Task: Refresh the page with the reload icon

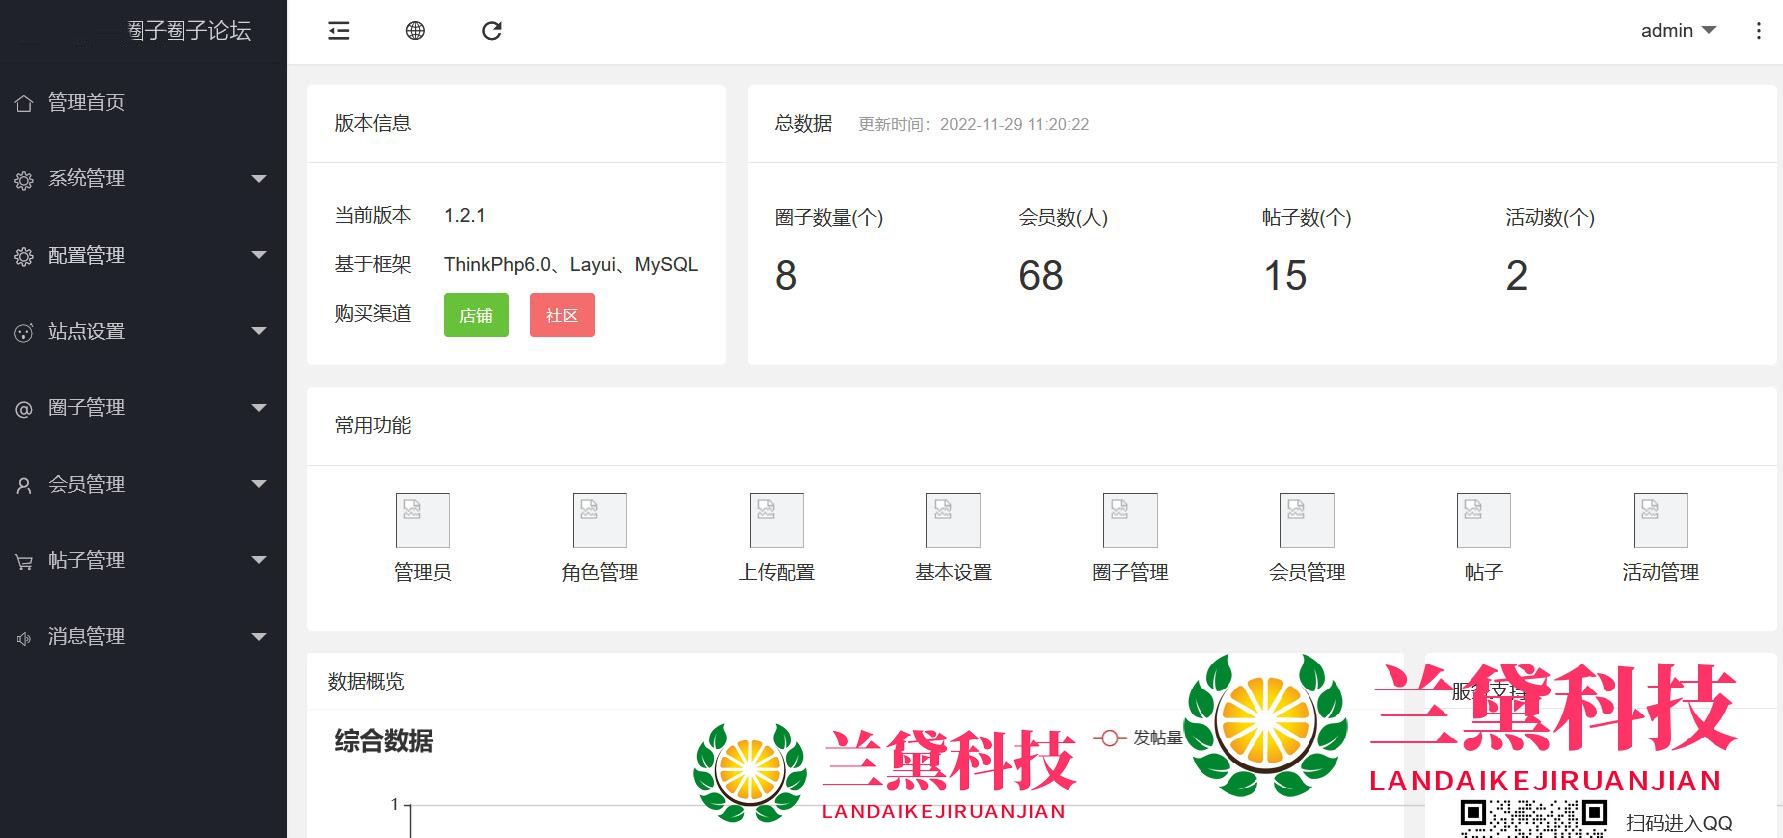Action: point(492,31)
